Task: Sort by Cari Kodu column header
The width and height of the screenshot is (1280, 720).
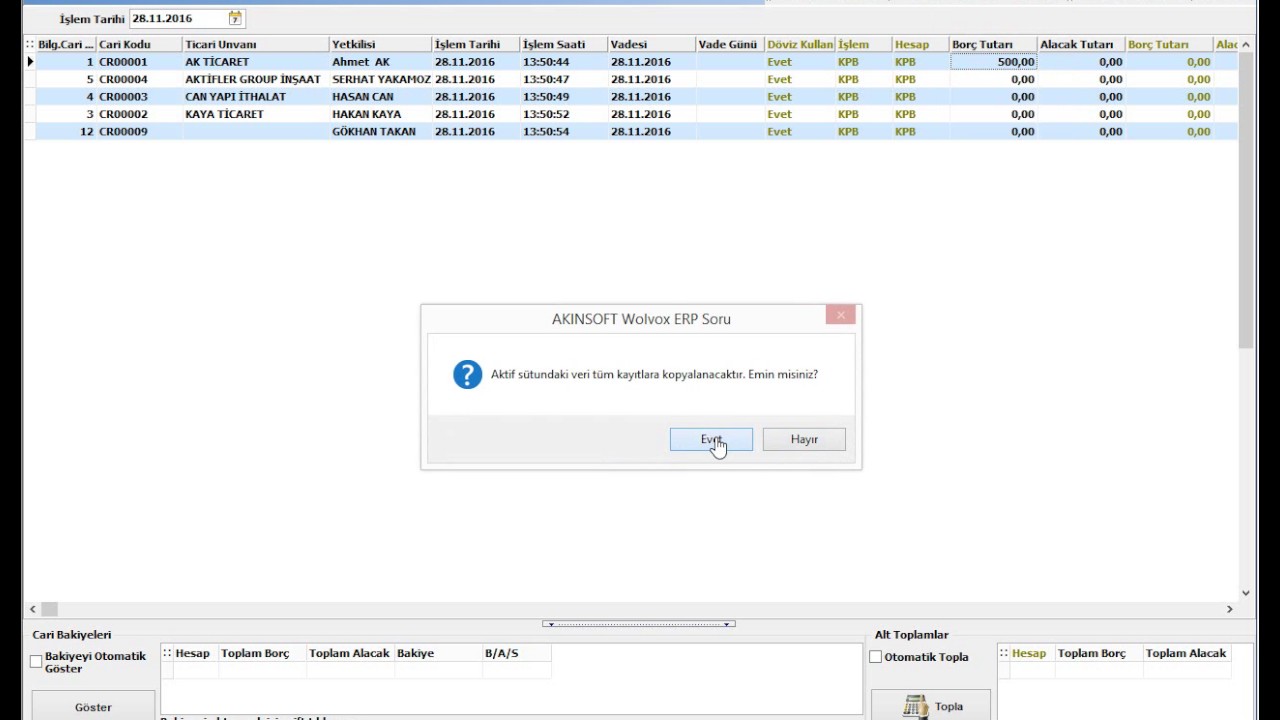Action: 139,44
